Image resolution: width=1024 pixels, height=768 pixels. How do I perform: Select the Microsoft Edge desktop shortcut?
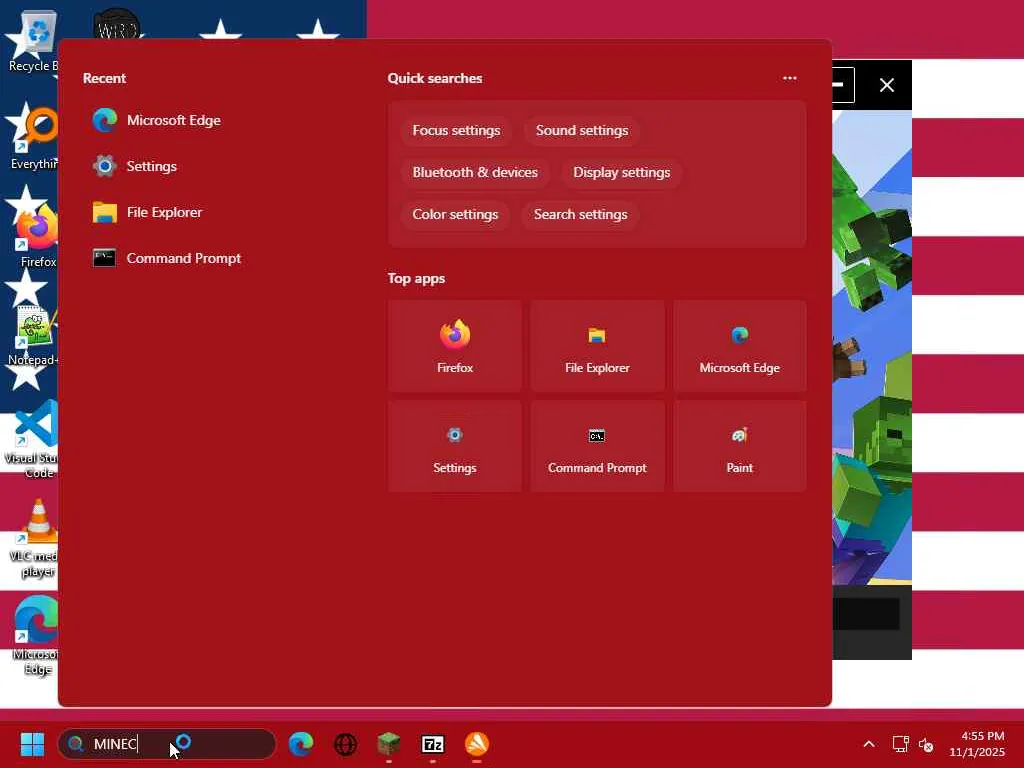coord(35,636)
